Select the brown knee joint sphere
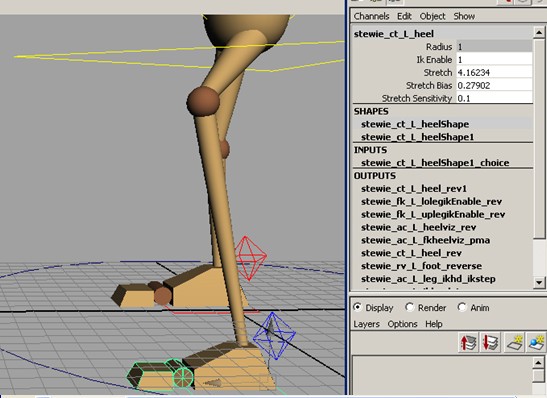 [203, 101]
